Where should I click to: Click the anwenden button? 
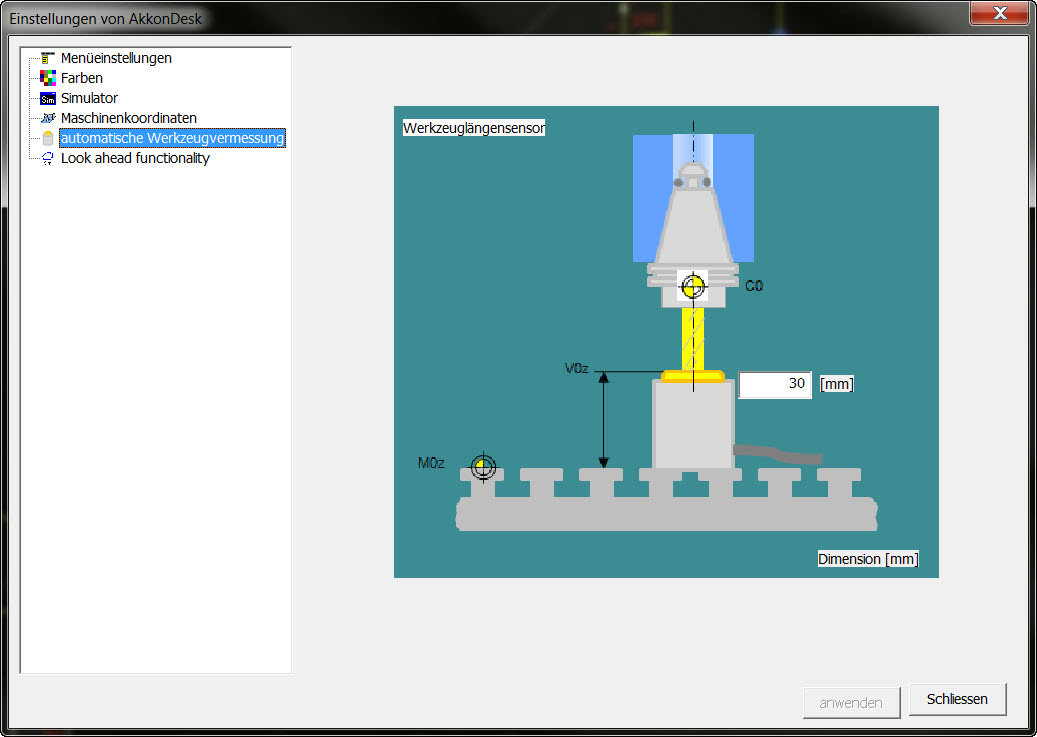coord(851,702)
